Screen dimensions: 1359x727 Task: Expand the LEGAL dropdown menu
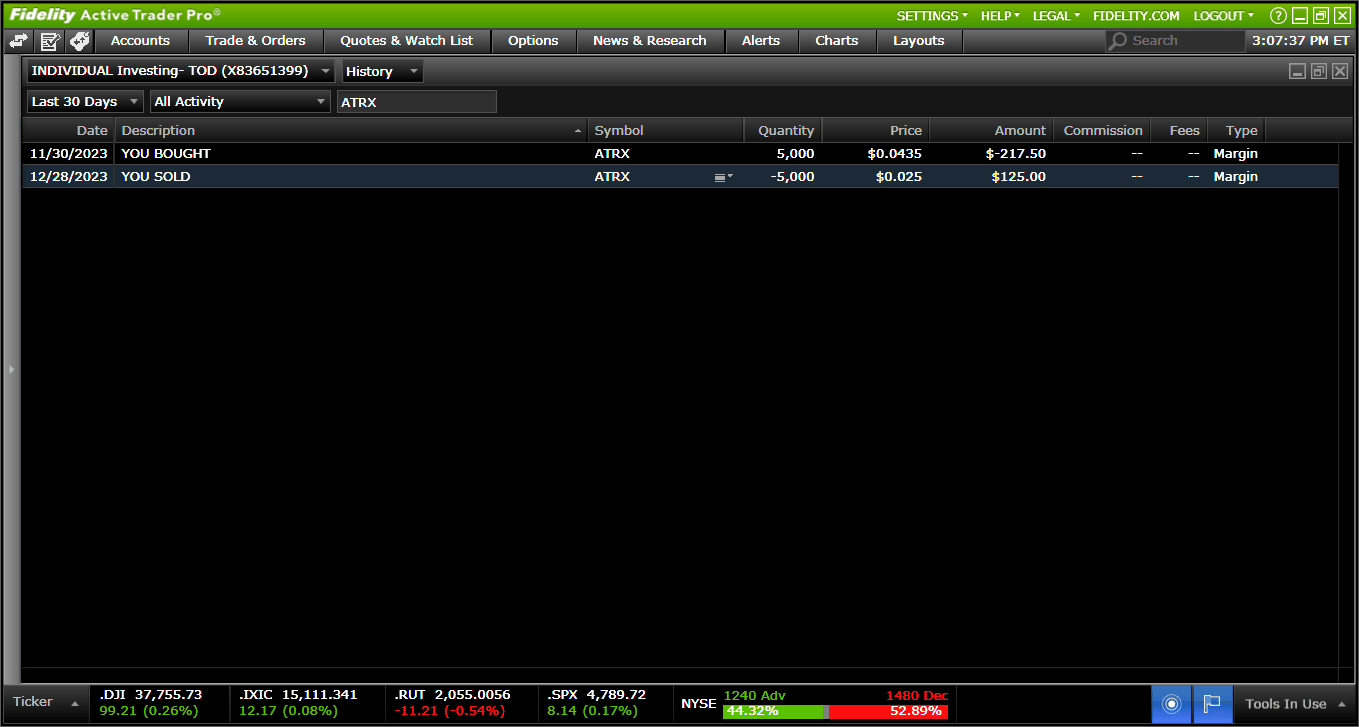point(1056,16)
